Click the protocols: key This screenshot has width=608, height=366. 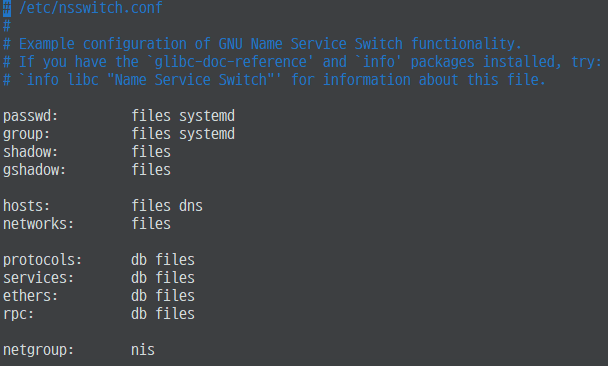(42, 260)
